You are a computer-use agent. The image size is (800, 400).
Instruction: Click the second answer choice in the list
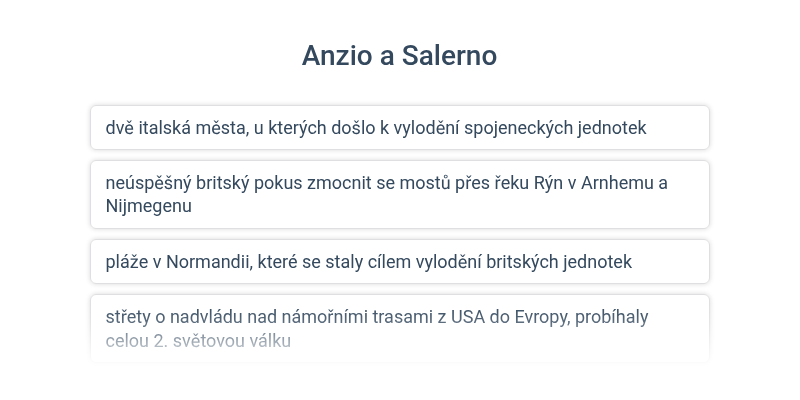[400, 194]
